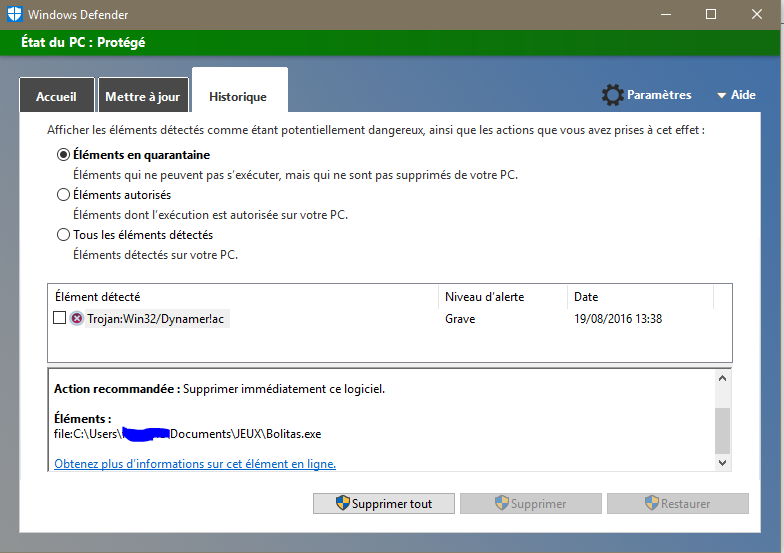Open Obtenez plus d'informations en ligne link
Screen dimensions: 784x553
(x=195, y=464)
